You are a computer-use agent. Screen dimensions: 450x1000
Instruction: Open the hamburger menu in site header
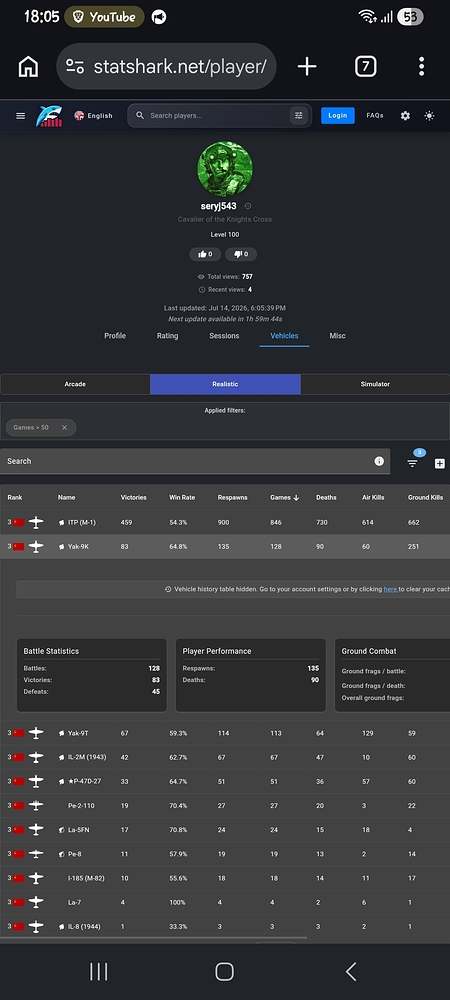pos(20,115)
